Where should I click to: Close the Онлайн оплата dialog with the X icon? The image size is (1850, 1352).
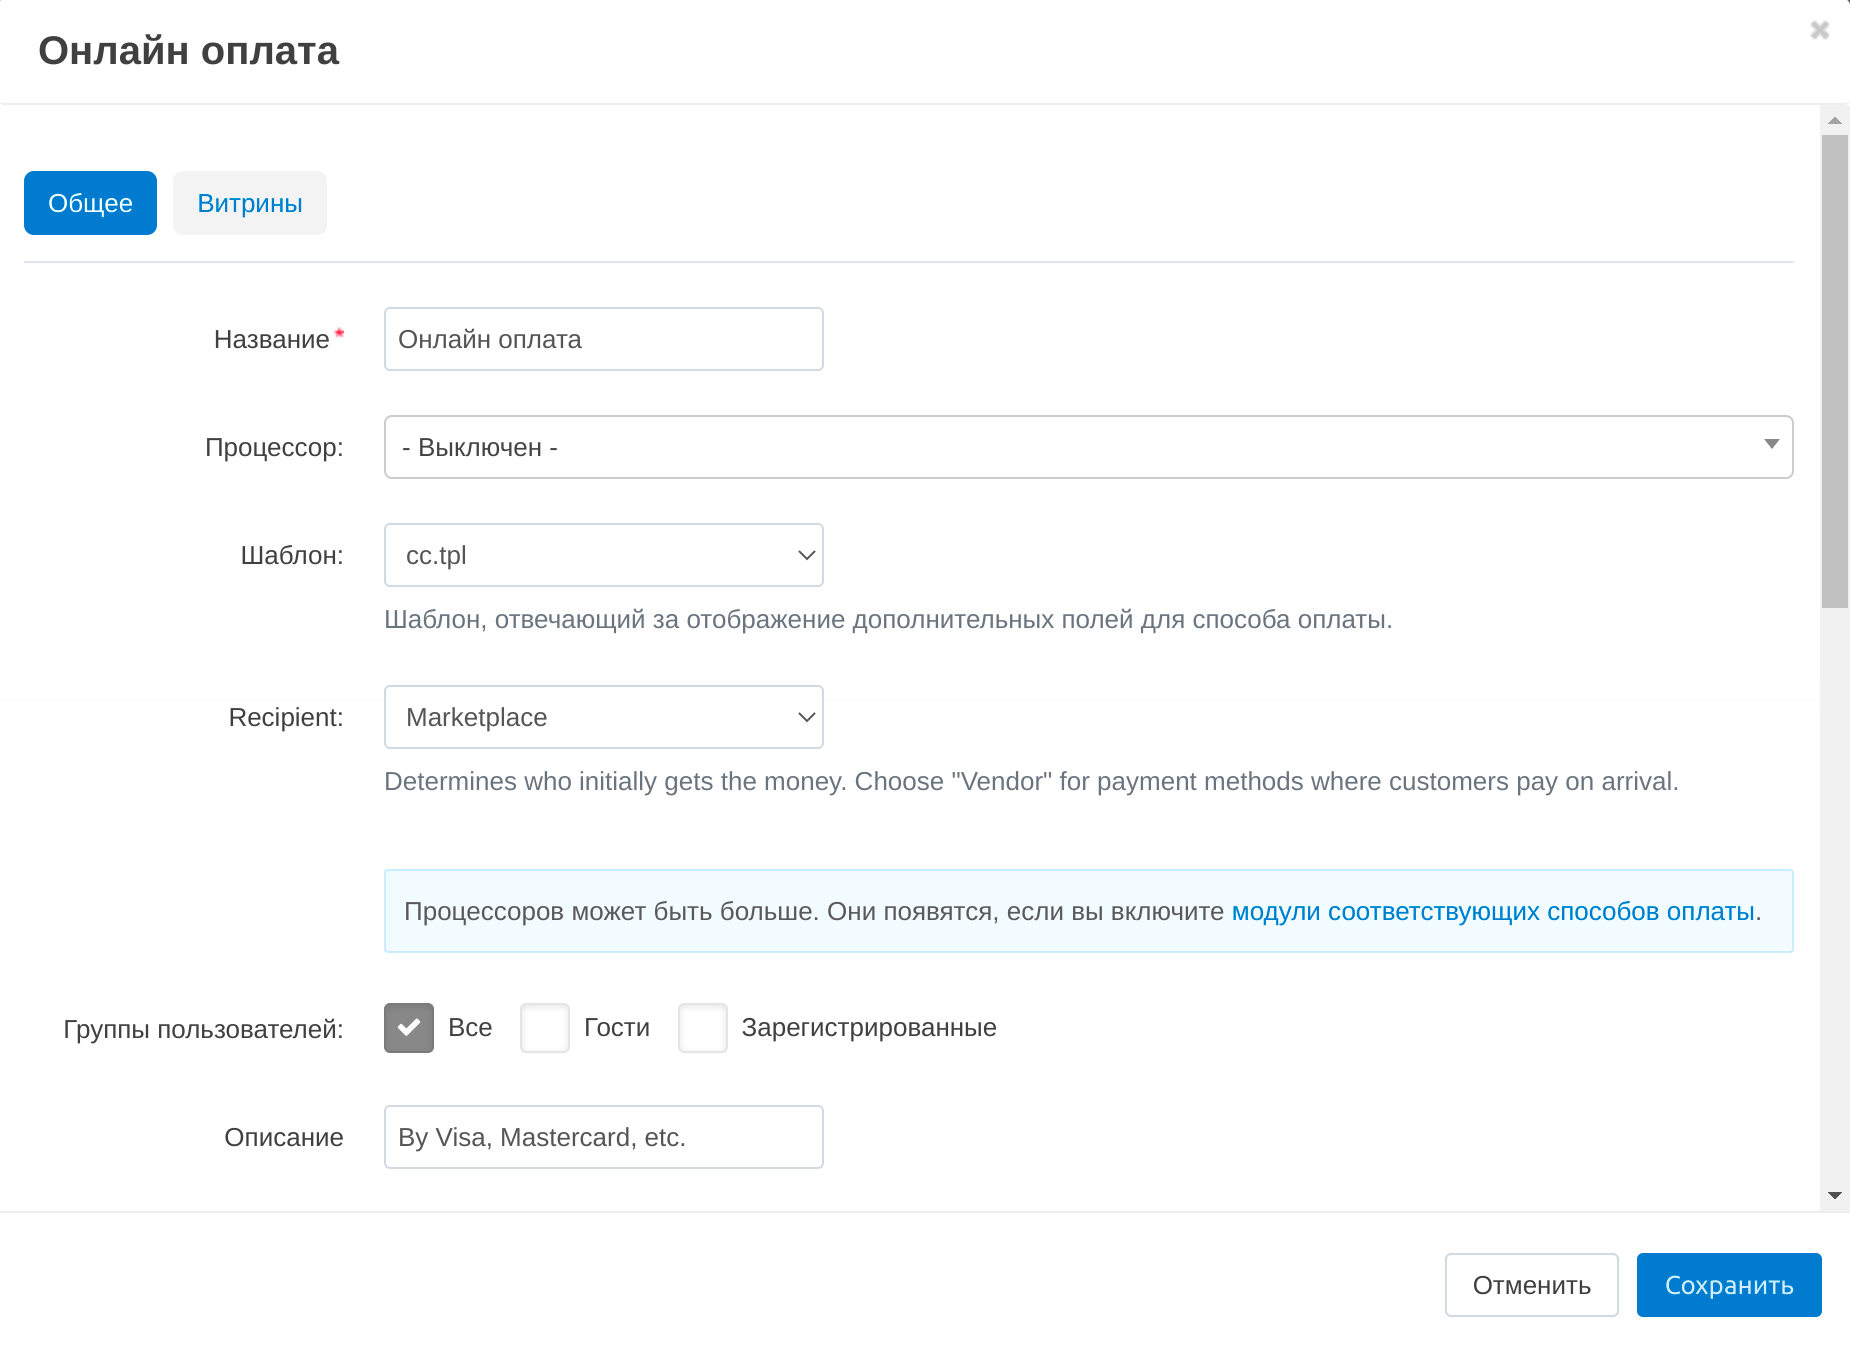[x=1819, y=30]
